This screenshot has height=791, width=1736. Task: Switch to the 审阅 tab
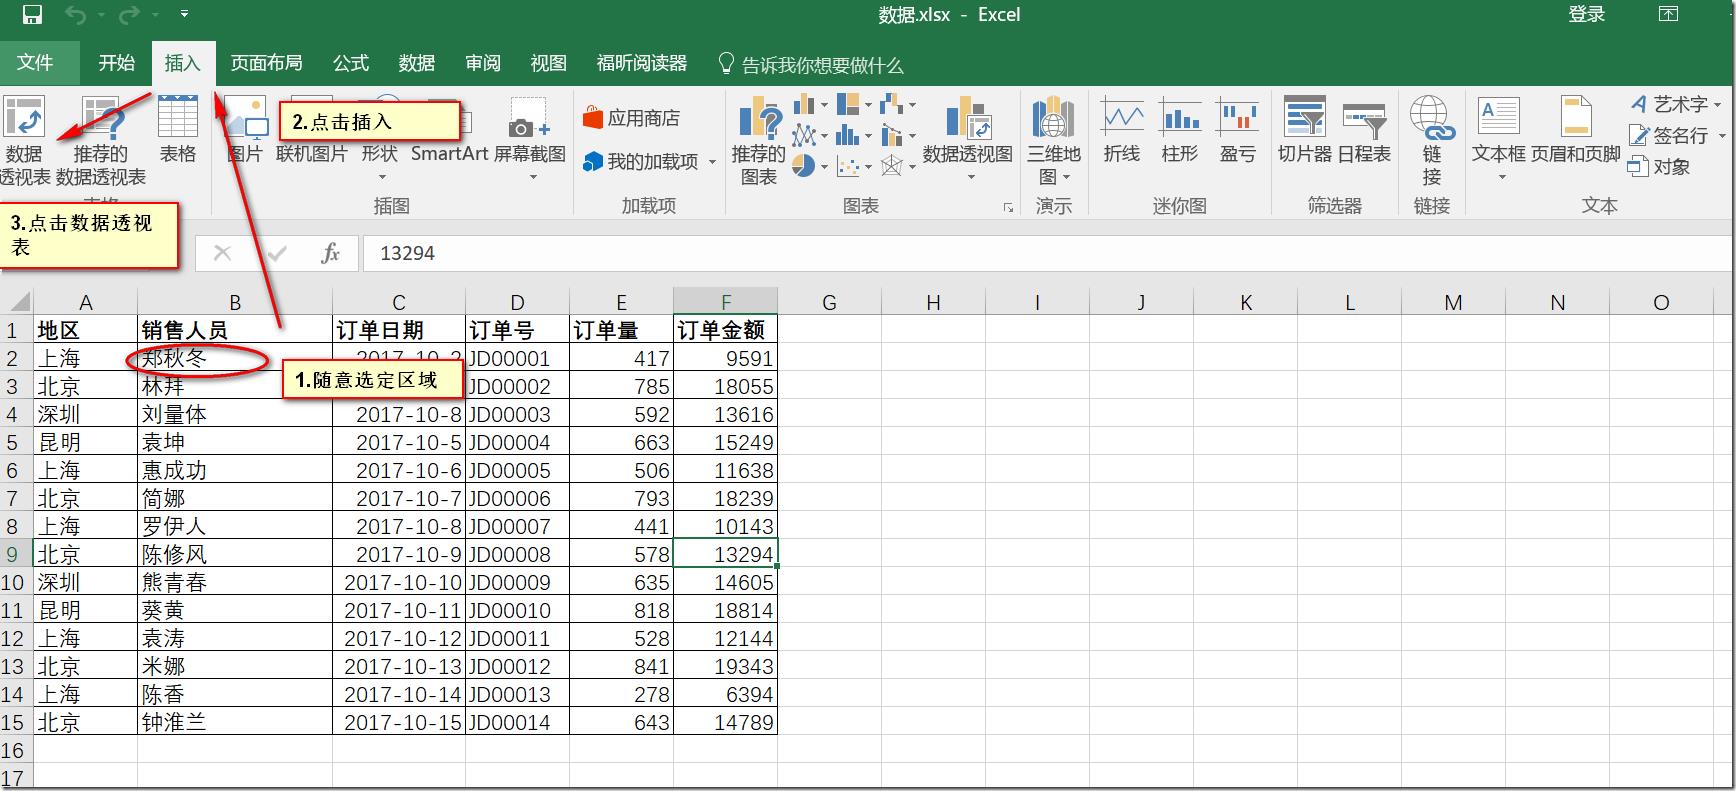pyautogui.click(x=483, y=63)
